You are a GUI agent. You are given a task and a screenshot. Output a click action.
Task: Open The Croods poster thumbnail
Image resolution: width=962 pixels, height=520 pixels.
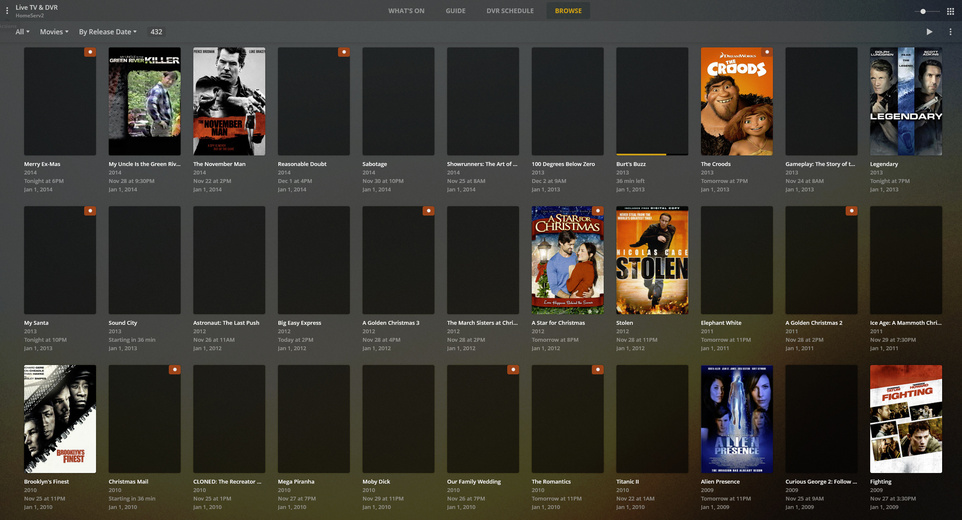[x=737, y=101]
